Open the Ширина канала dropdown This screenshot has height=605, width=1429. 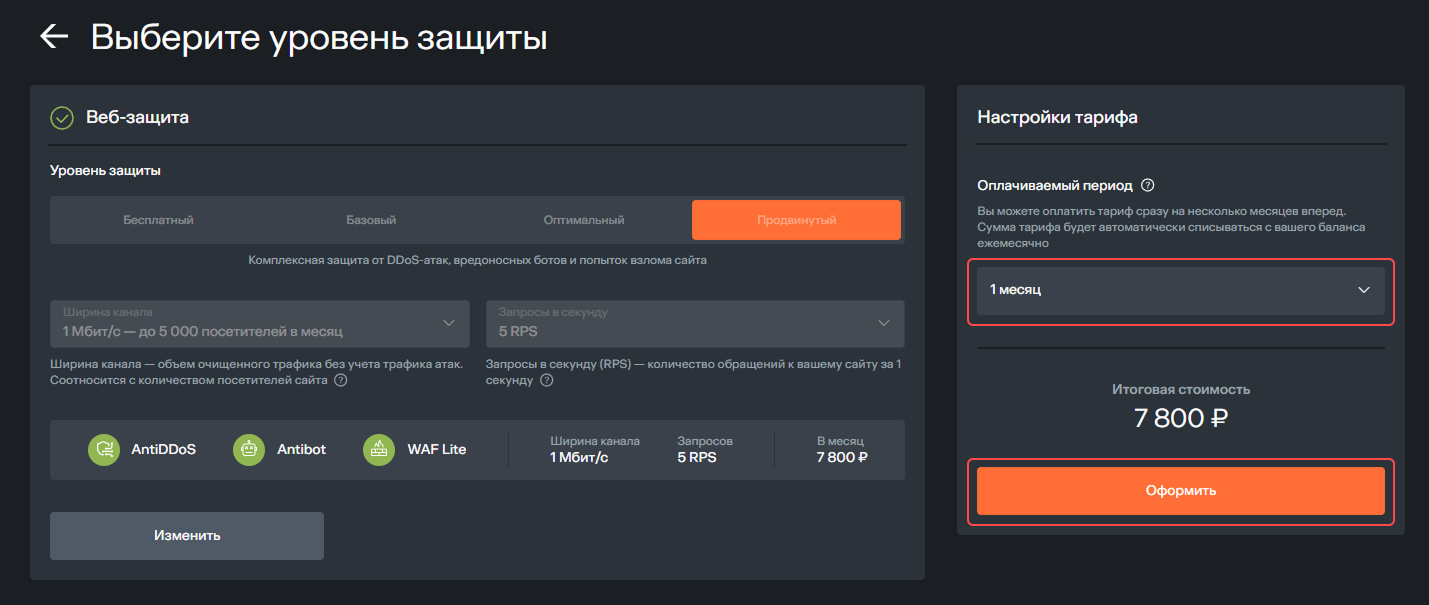[260, 324]
